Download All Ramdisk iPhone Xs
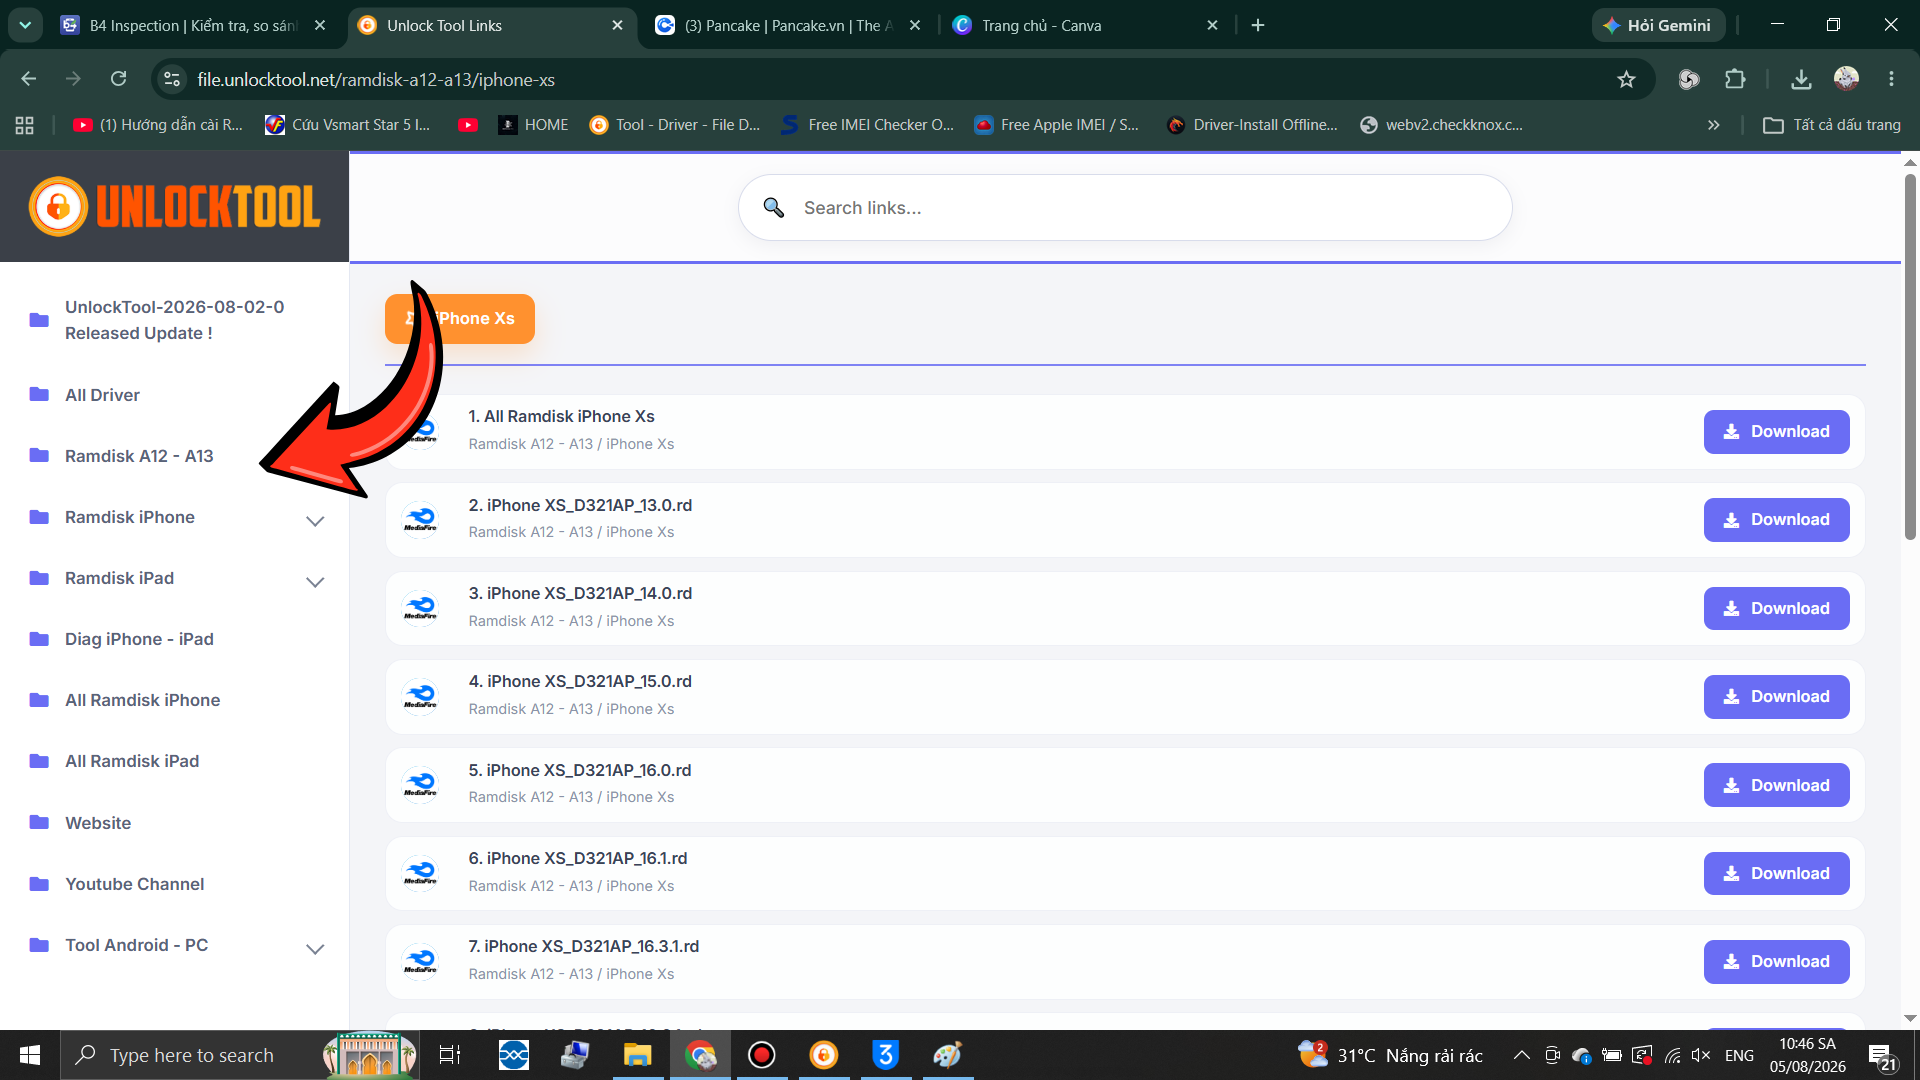 (1777, 432)
